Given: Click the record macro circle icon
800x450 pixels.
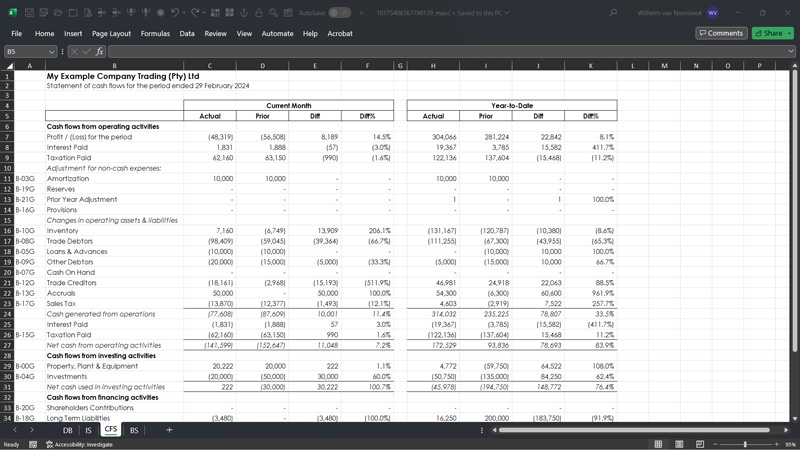Looking at the screenshot, I should pyautogui.click(x=160, y=13).
